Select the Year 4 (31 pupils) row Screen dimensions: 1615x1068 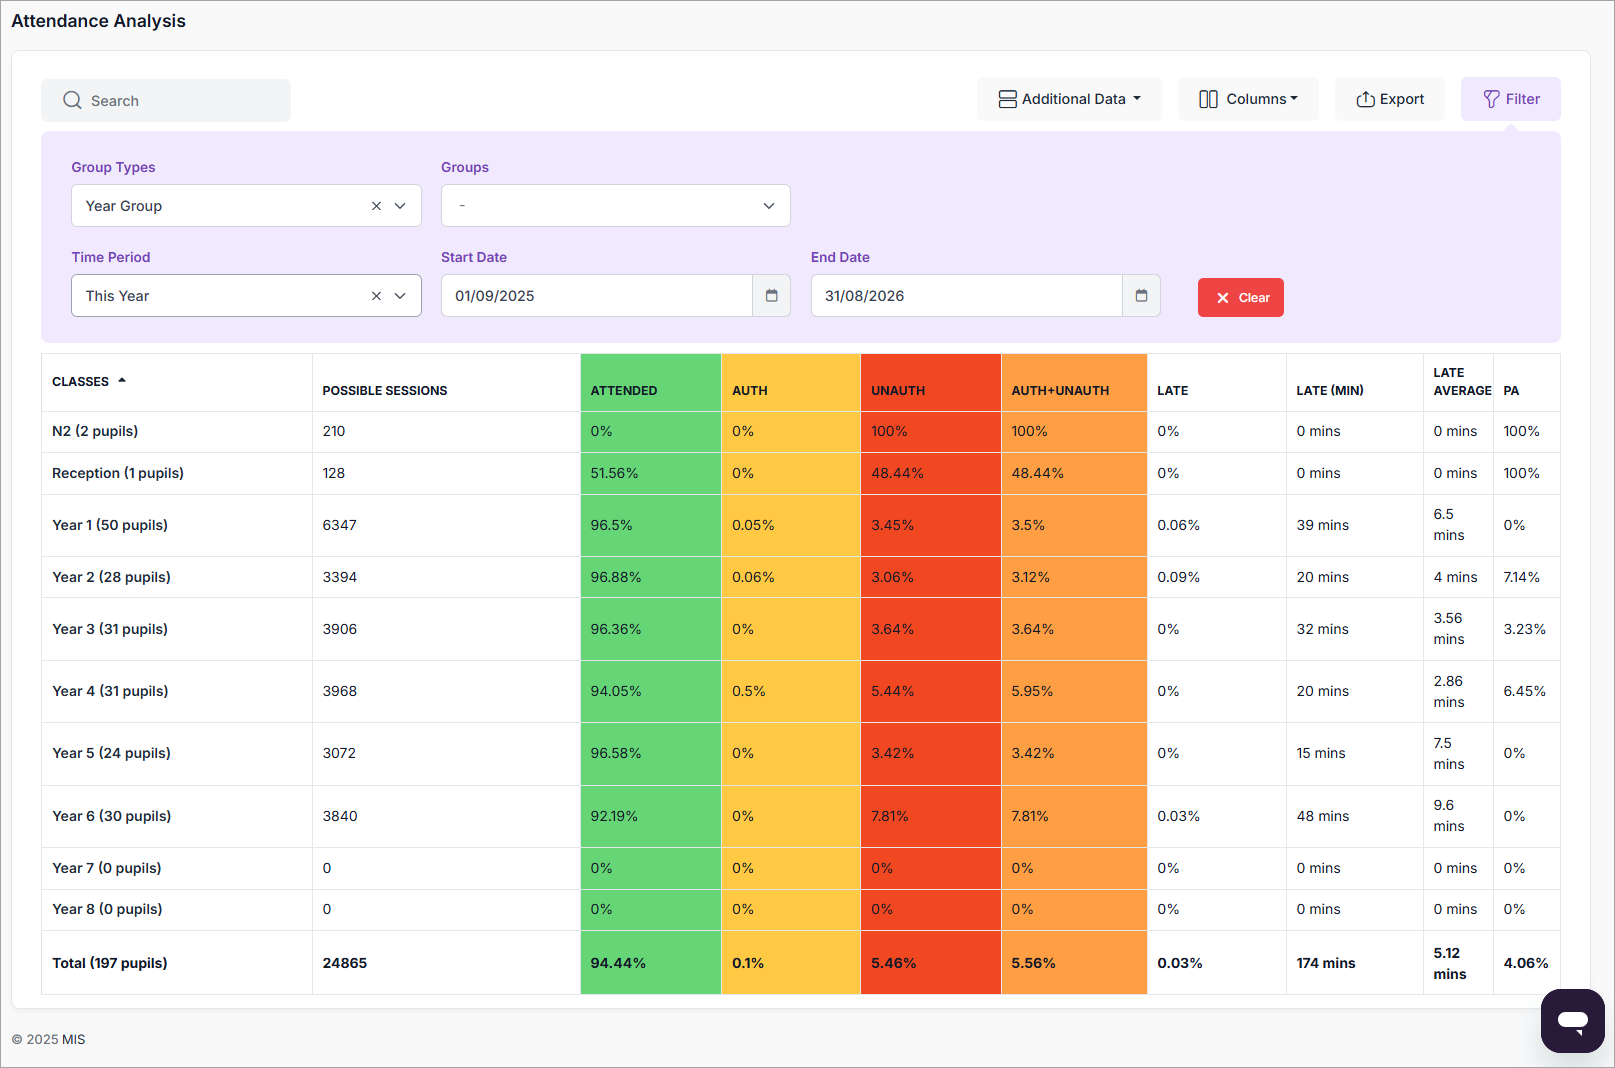pyautogui.click(x=110, y=691)
